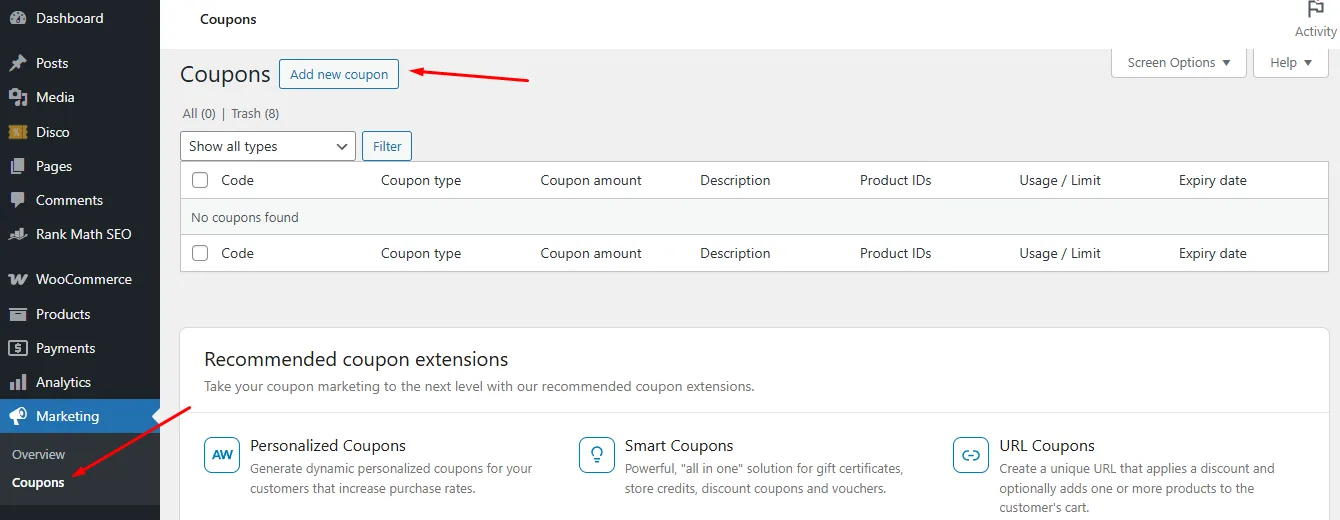This screenshot has height=520, width=1340.
Task: Click the Payments dollar icon
Action: click(17, 348)
